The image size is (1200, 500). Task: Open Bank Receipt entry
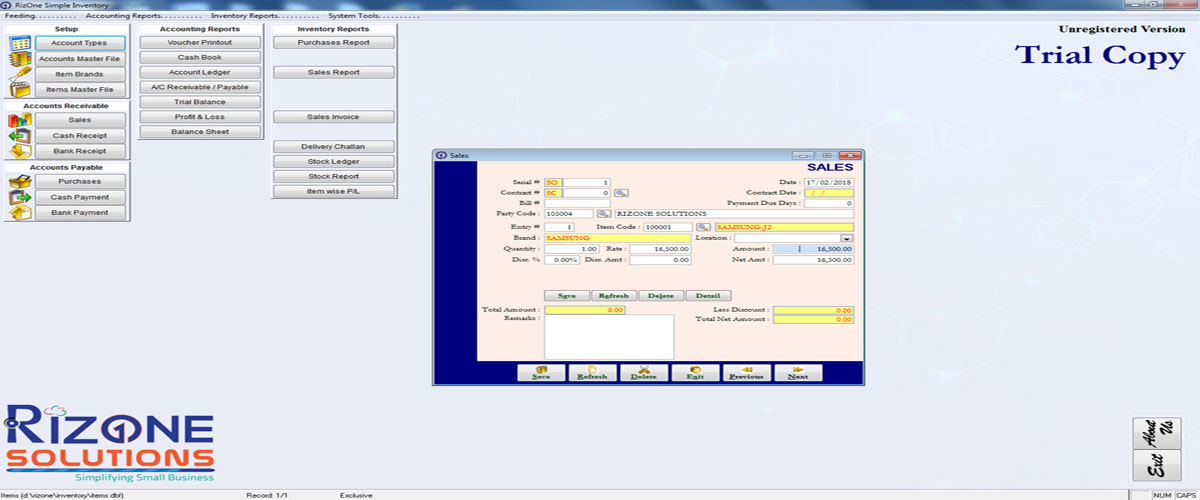pyautogui.click(x=80, y=151)
